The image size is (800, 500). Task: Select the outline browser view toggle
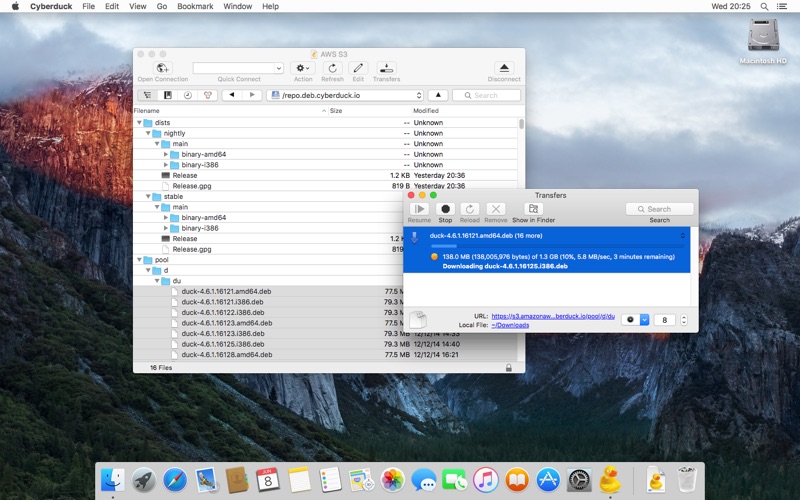point(147,95)
